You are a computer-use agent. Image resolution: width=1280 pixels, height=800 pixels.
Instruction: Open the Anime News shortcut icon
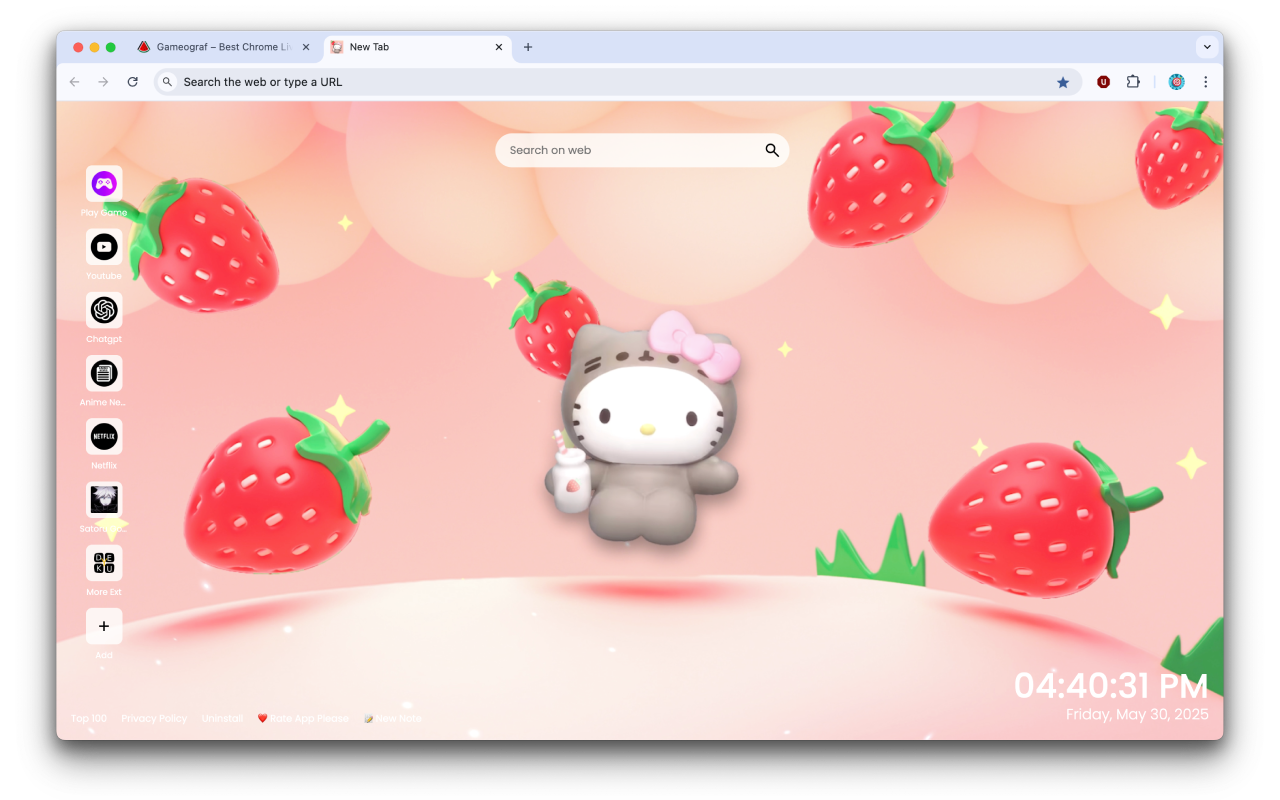(x=104, y=374)
